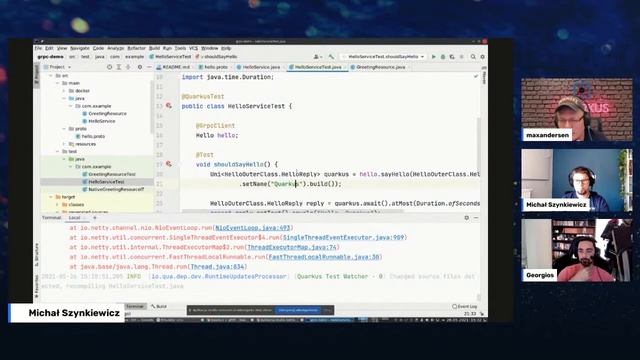640x360 pixels.
Task: Collapse the proto folder node
Action: tap(64, 129)
